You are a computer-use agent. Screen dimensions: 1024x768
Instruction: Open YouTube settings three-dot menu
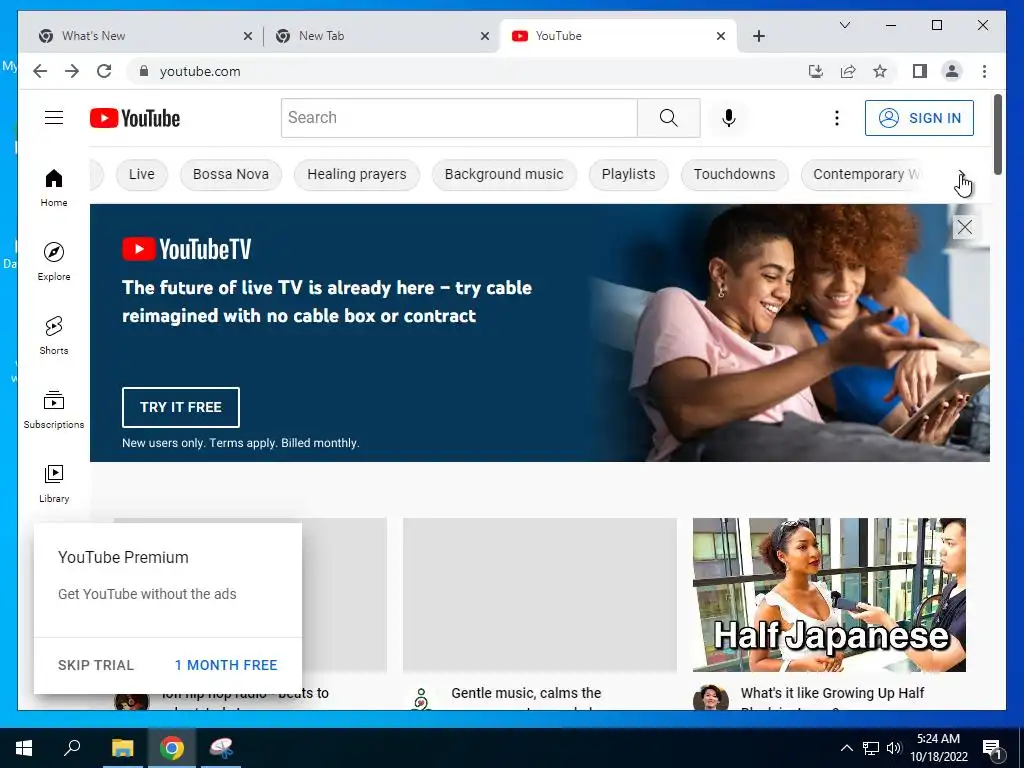click(837, 118)
